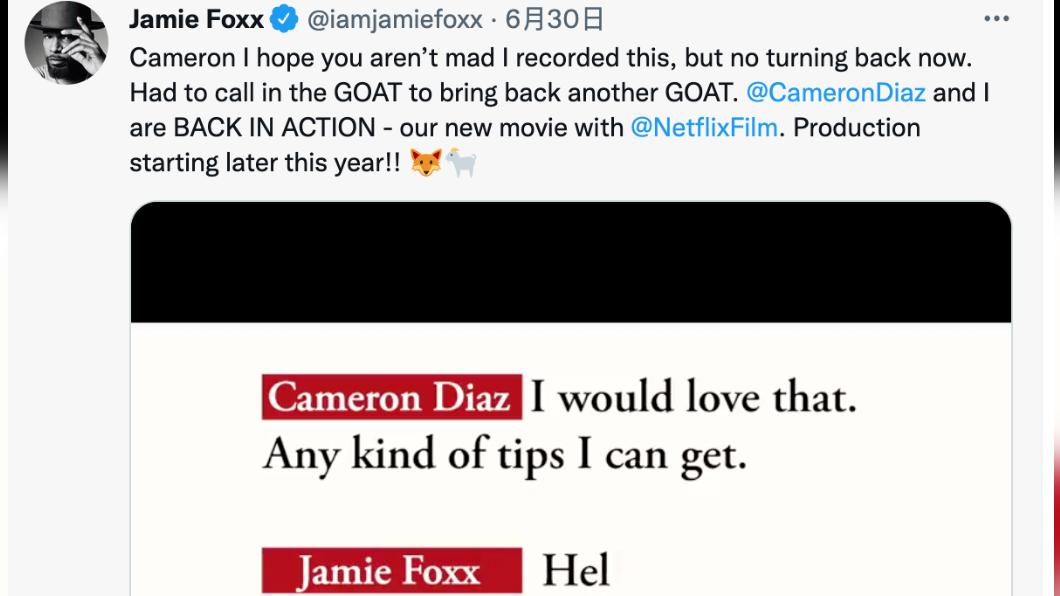The width and height of the screenshot is (1060, 596).
Task: Click the black top area of the video
Action: pyautogui.click(x=571, y=262)
